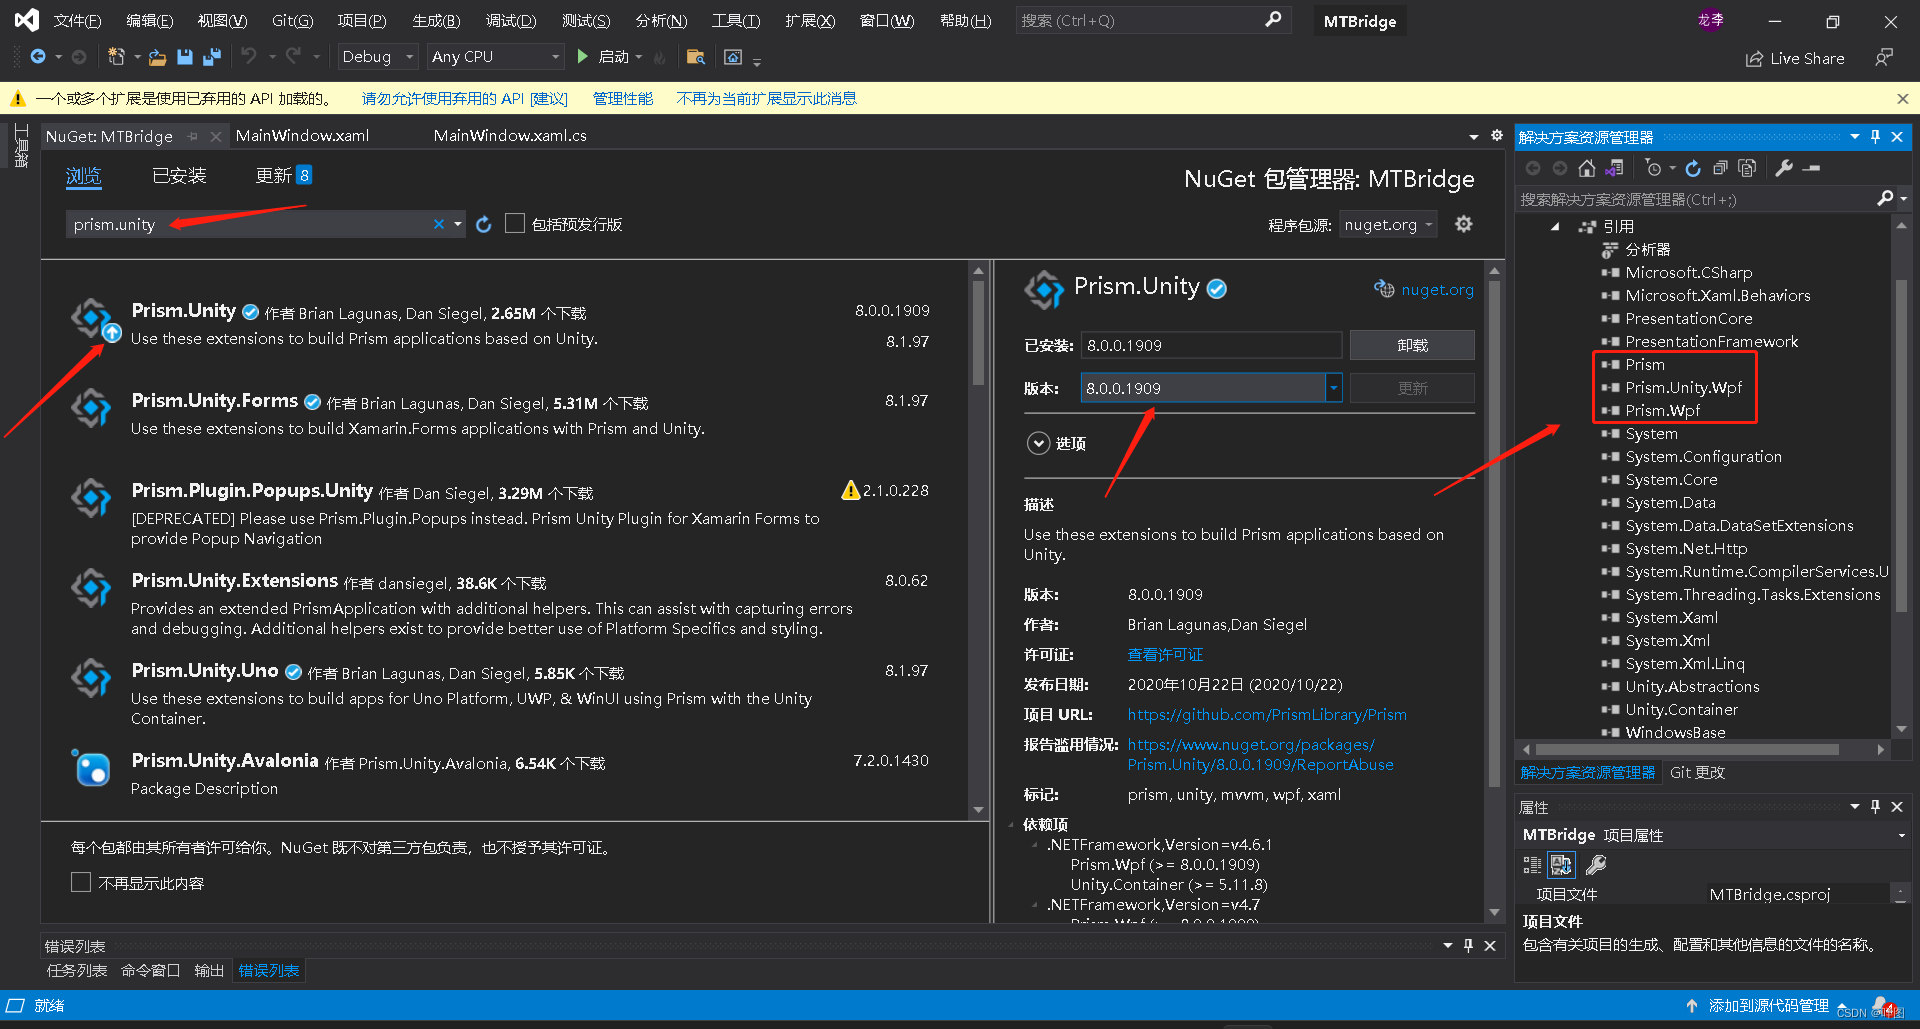Open the Debug configuration dropdown
This screenshot has height=1029, width=1920.
(377, 57)
